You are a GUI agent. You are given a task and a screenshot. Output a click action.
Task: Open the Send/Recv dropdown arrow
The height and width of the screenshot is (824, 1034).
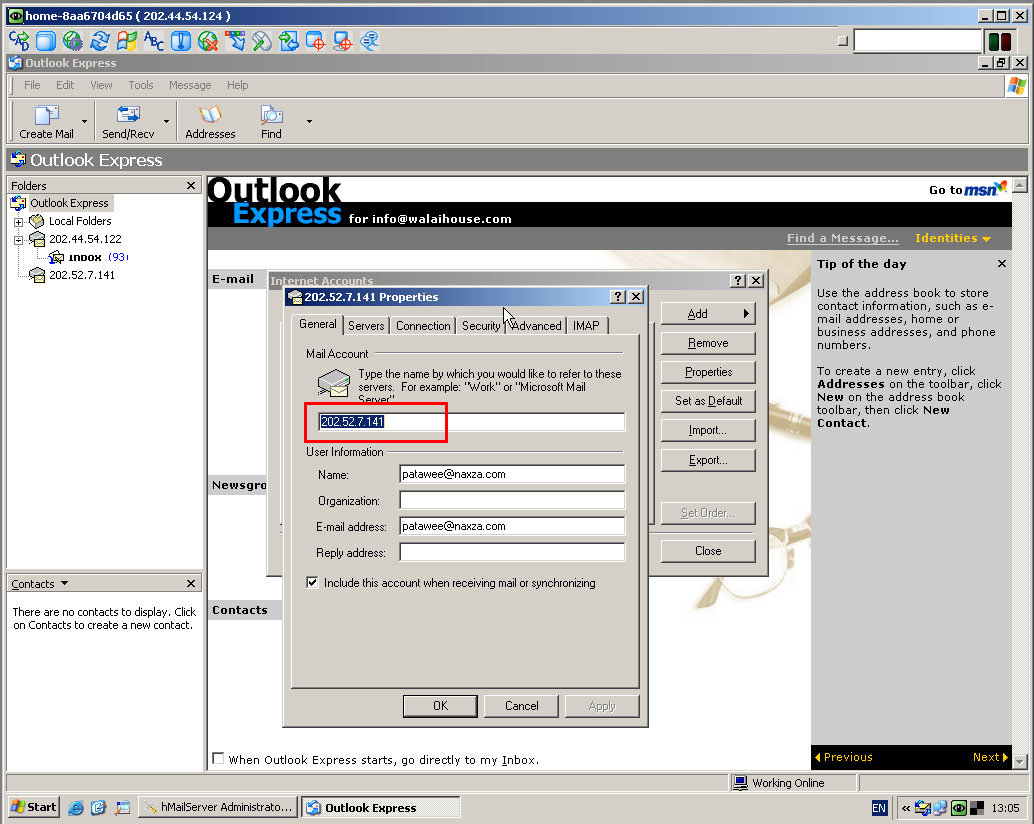[x=166, y=121]
